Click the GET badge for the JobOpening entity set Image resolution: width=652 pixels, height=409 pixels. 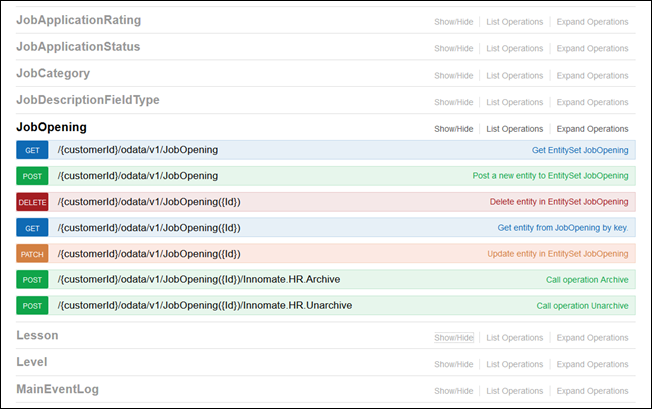[31, 150]
